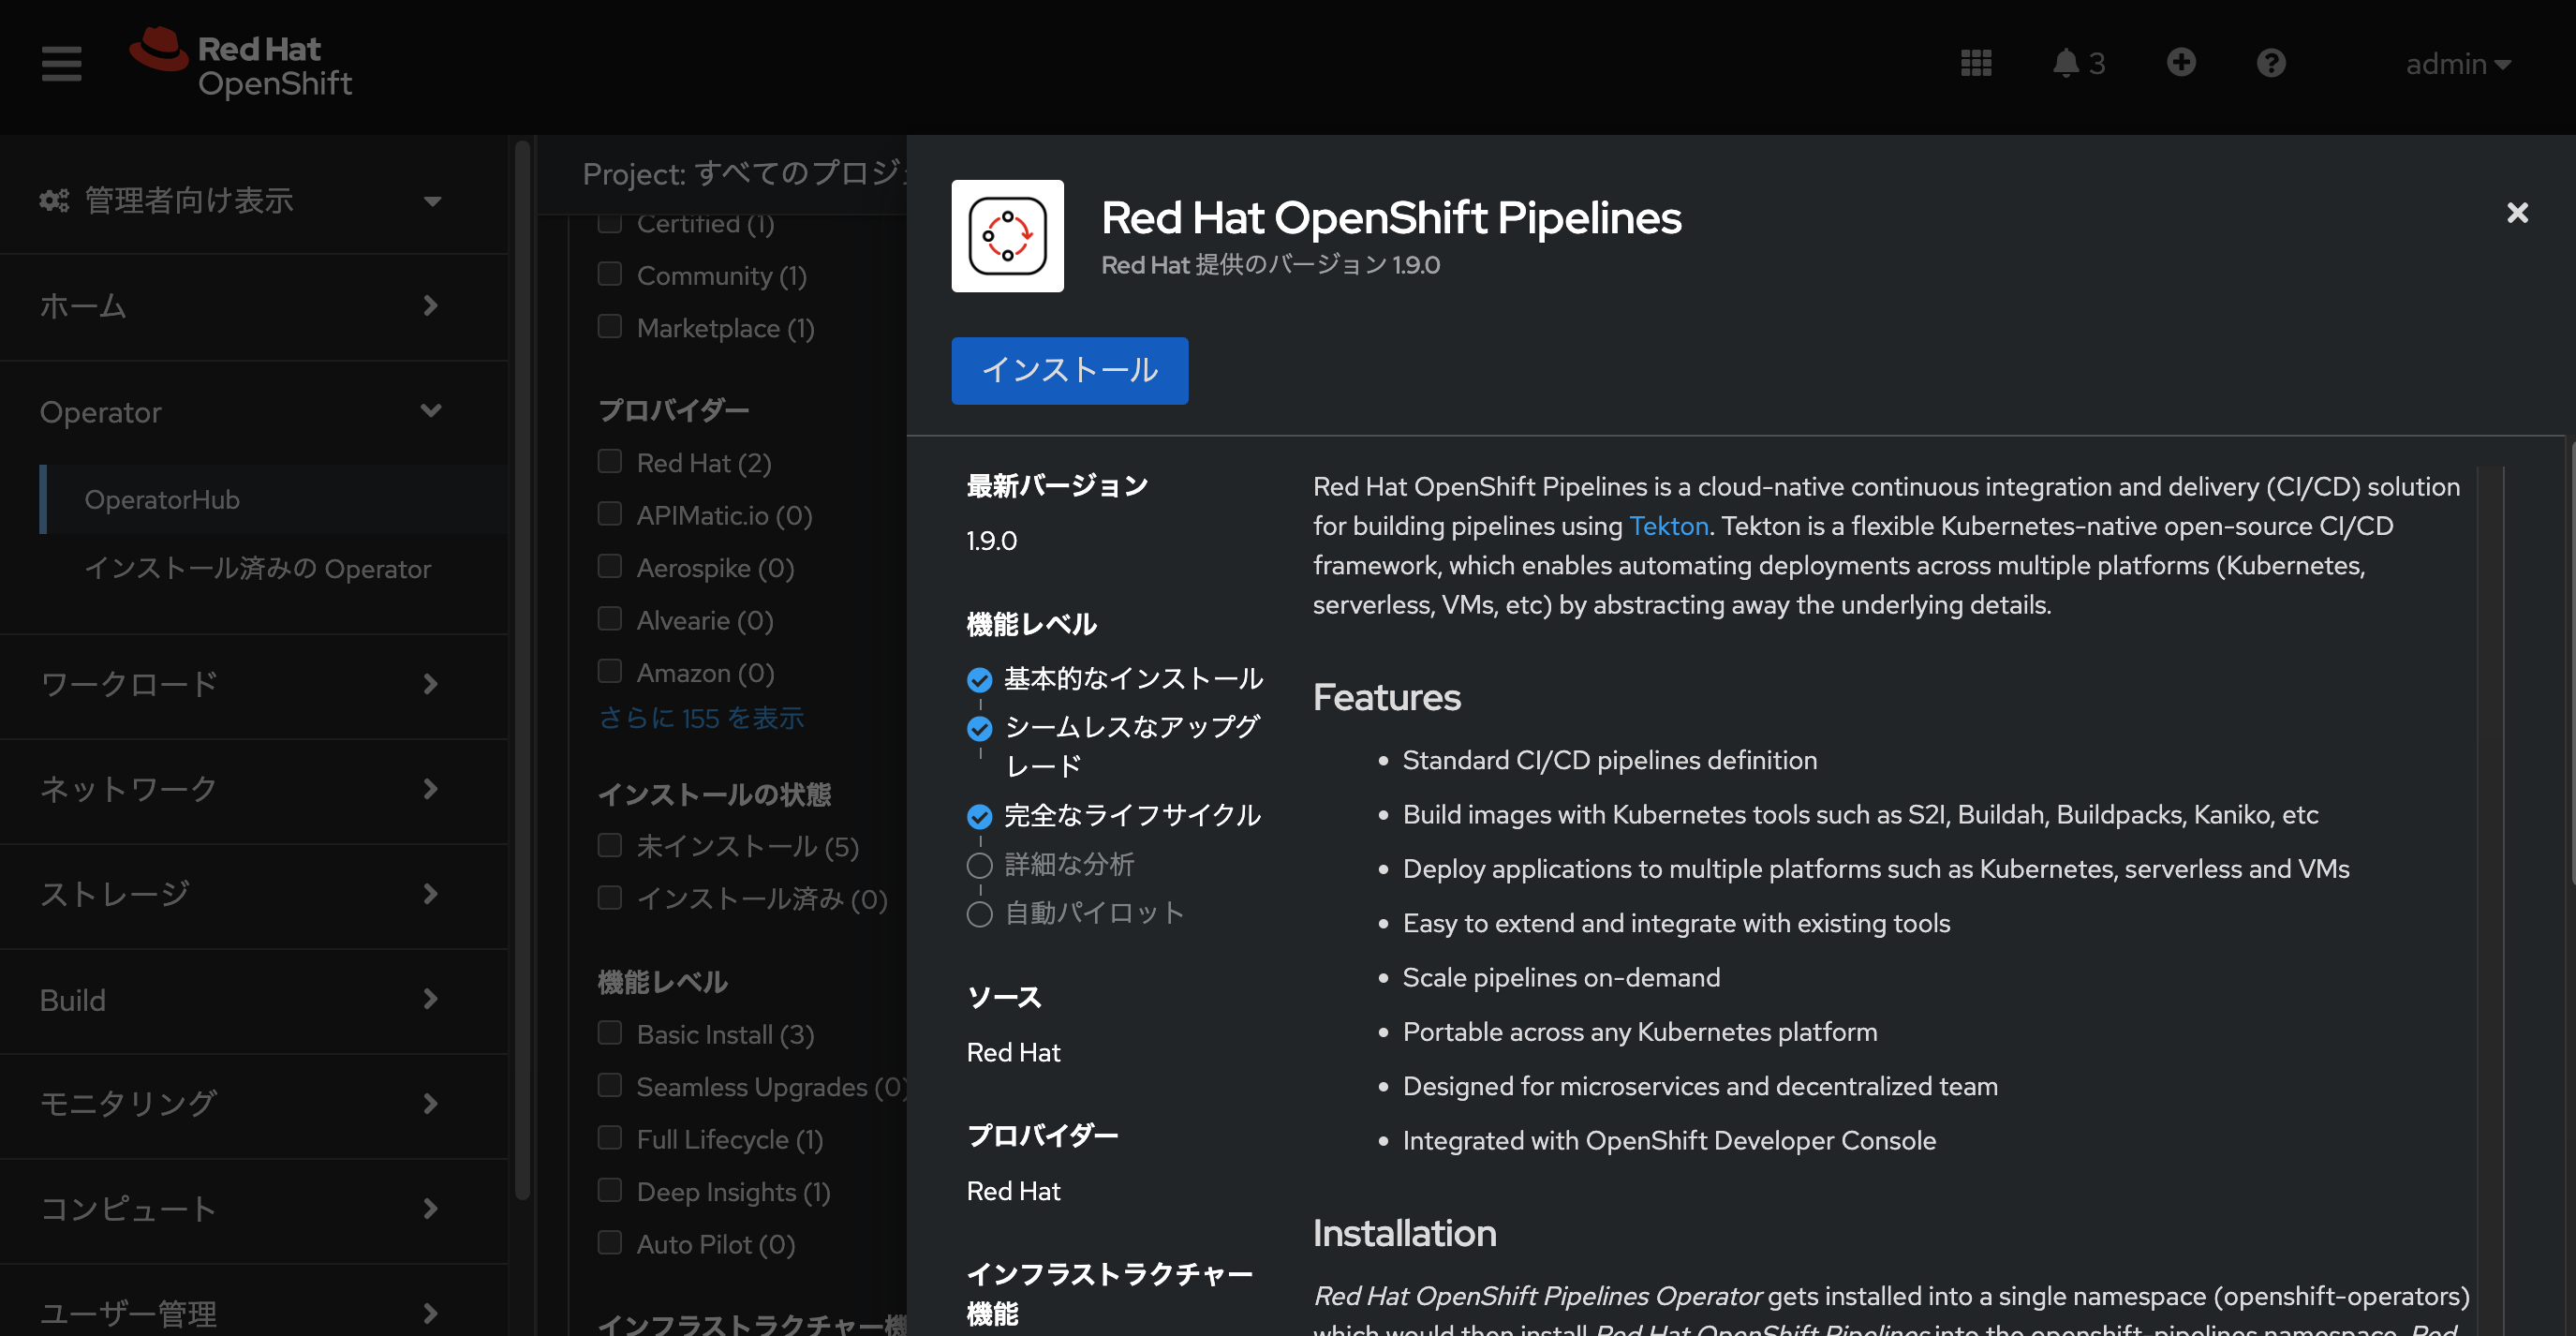Click the Project selector dropdown

743,174
